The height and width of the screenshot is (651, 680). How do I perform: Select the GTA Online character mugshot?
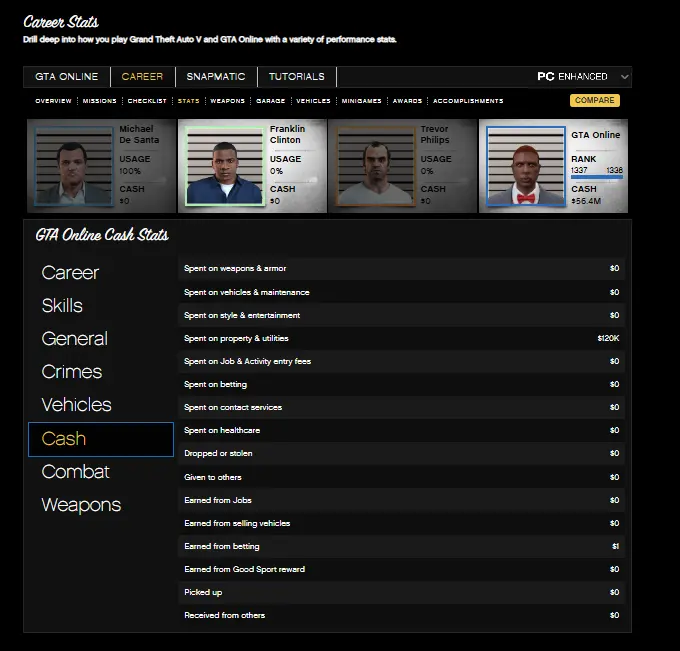526,166
